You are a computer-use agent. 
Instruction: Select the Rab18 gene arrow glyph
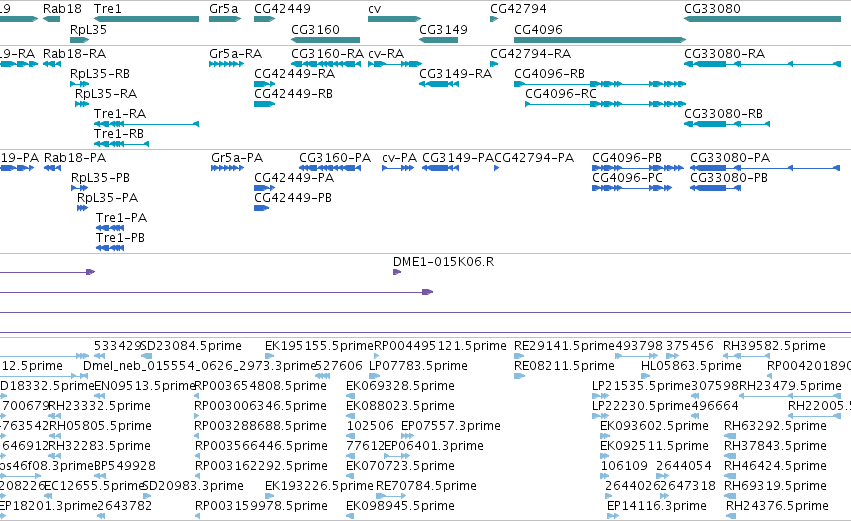click(x=52, y=19)
